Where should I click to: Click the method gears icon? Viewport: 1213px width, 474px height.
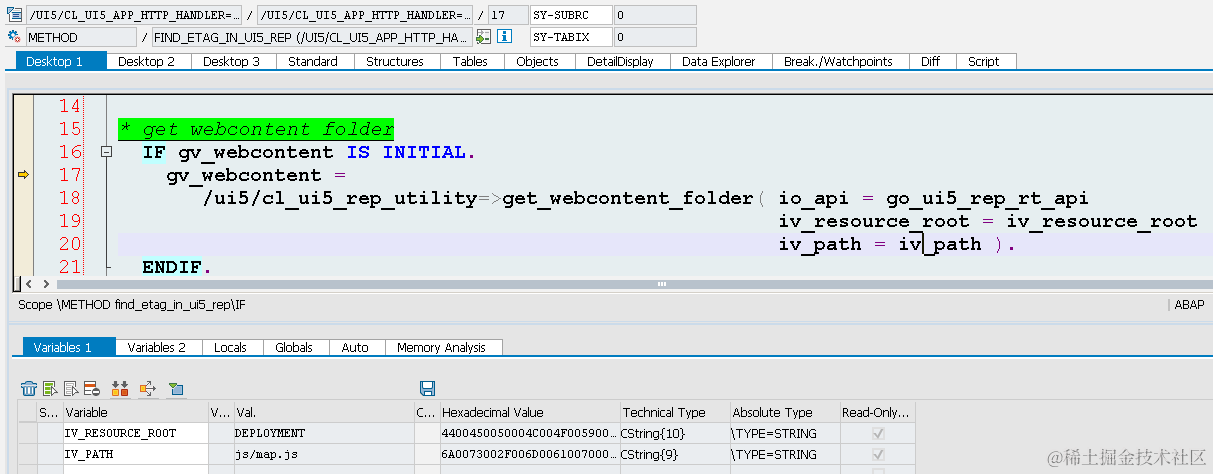[x=15, y=37]
